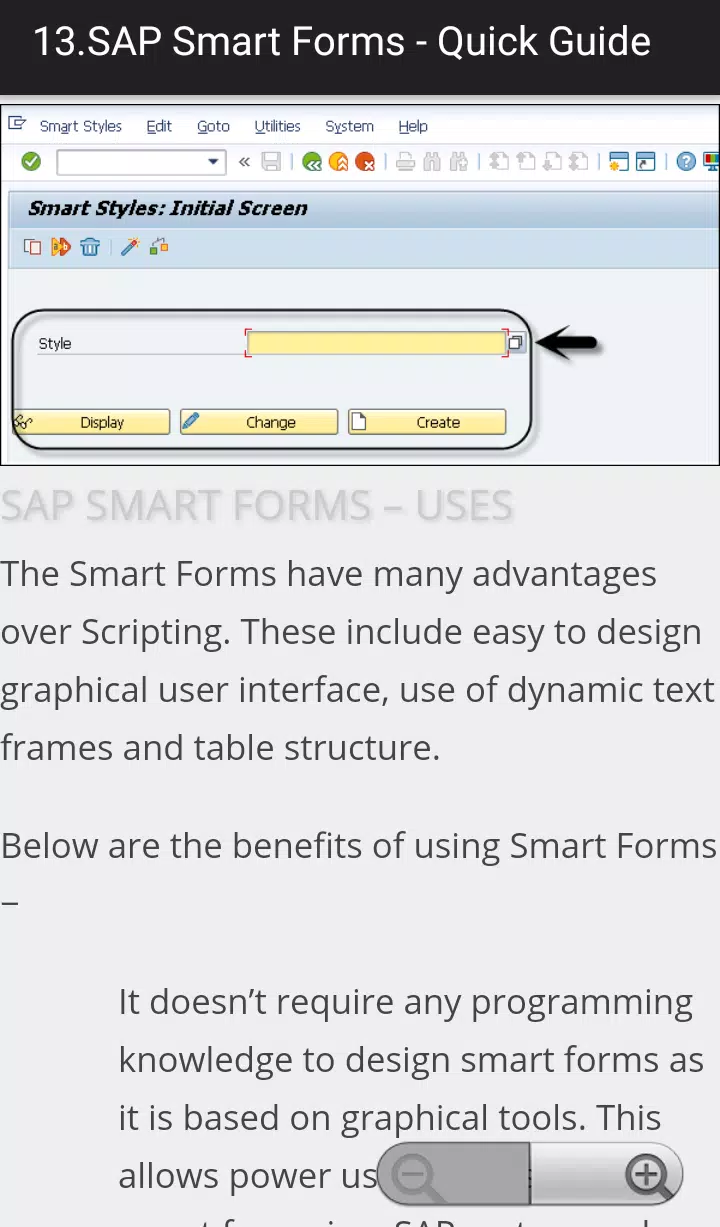This screenshot has height=1227, width=720.
Task: Click the Customize Local Layout monitor icon
Action: [x=711, y=161]
